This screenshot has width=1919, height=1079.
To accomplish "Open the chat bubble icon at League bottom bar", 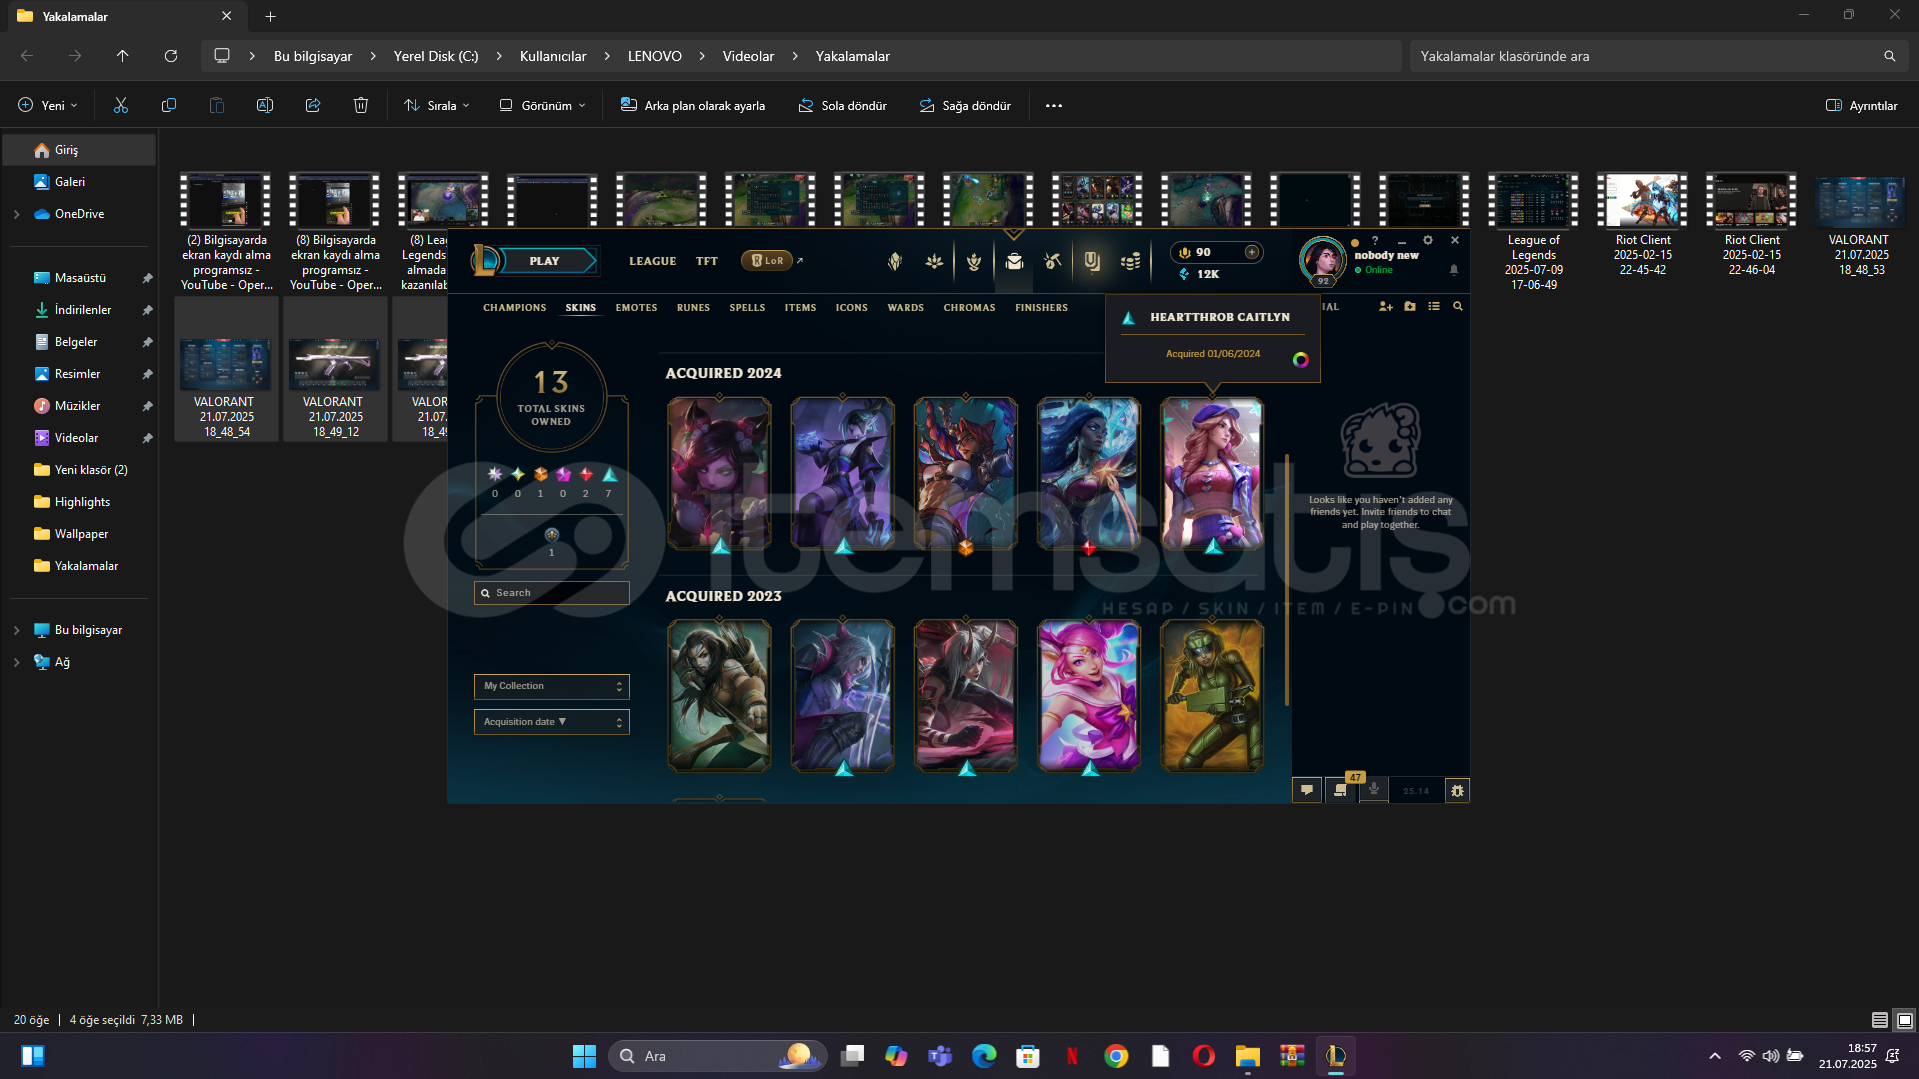I will coord(1306,790).
